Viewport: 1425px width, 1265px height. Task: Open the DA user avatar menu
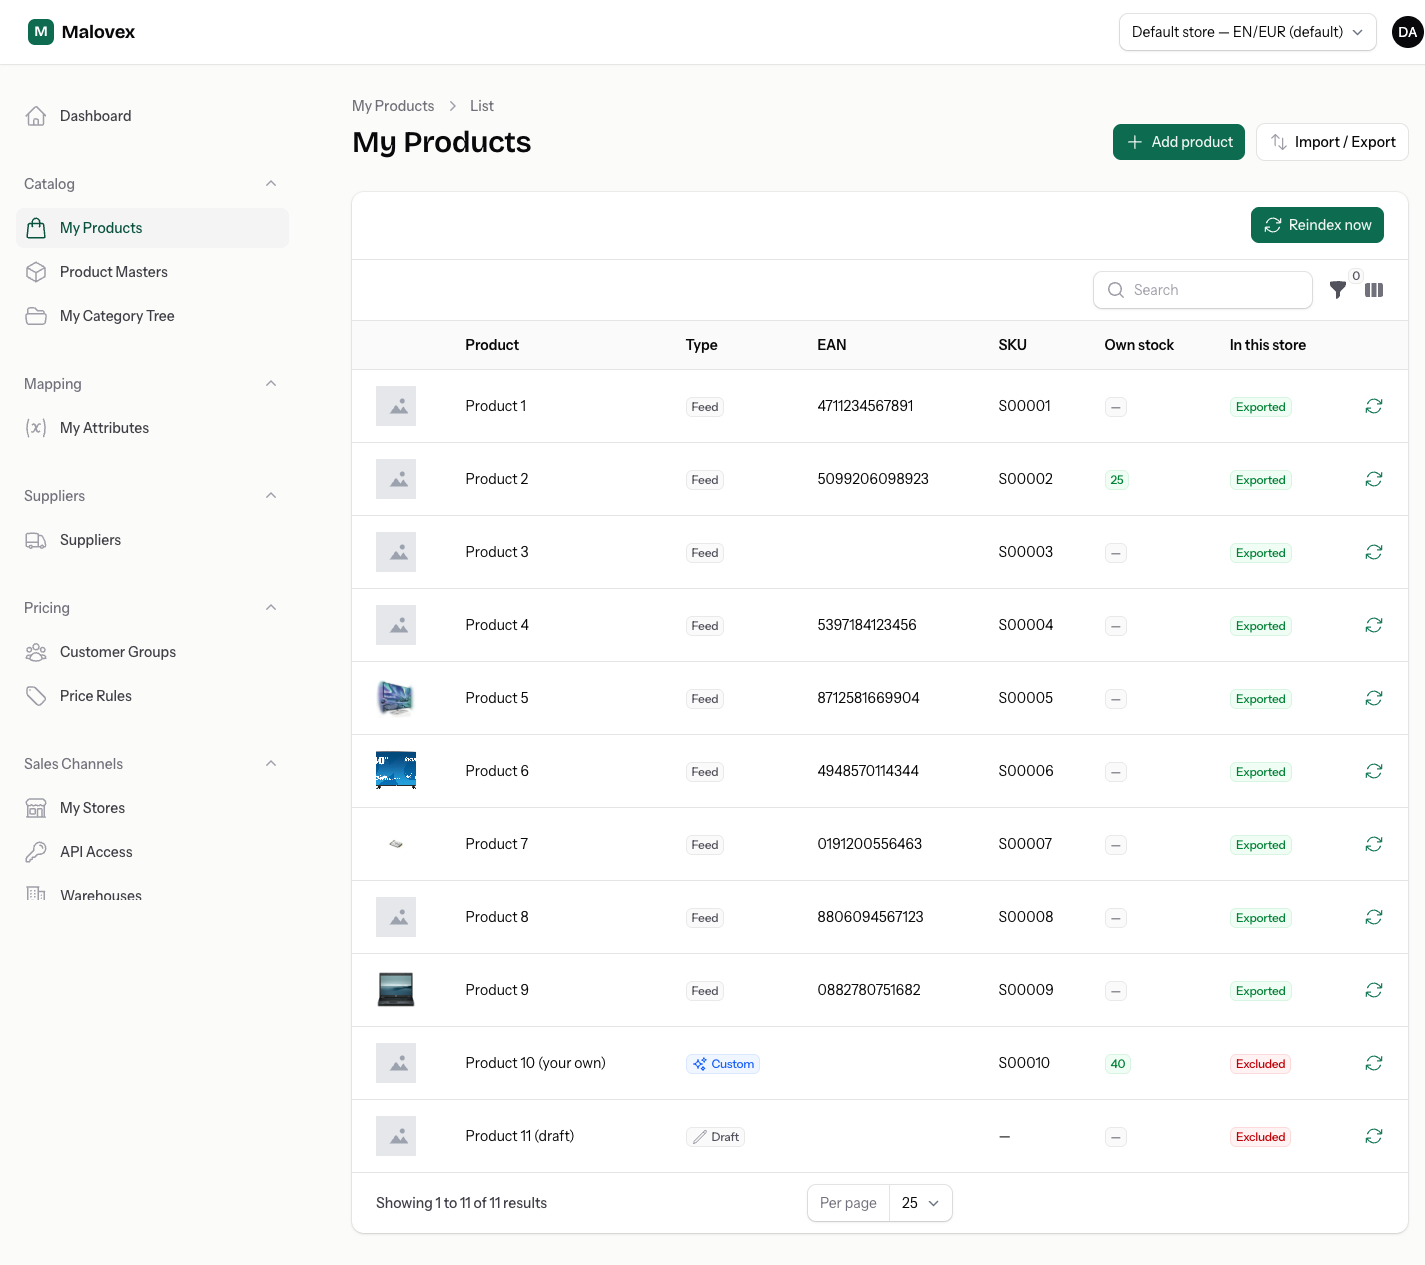[1407, 32]
